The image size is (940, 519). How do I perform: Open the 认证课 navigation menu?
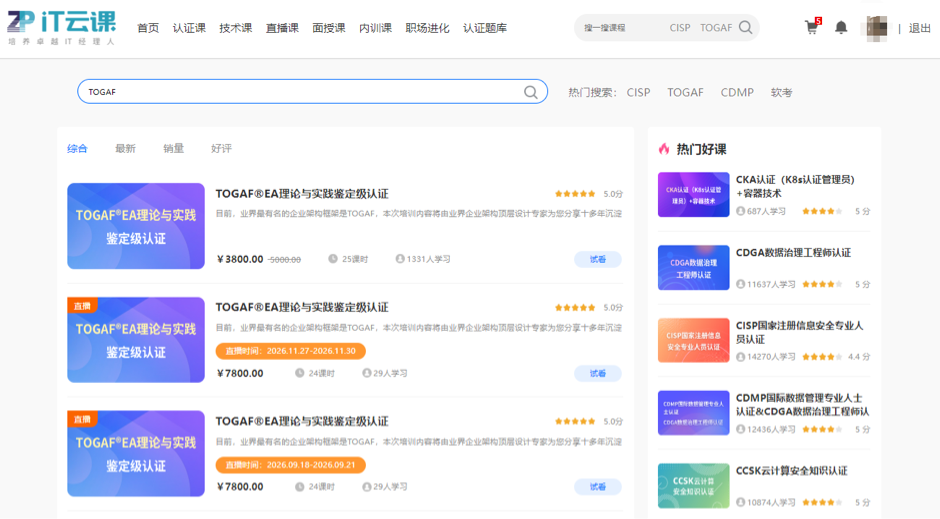189,28
